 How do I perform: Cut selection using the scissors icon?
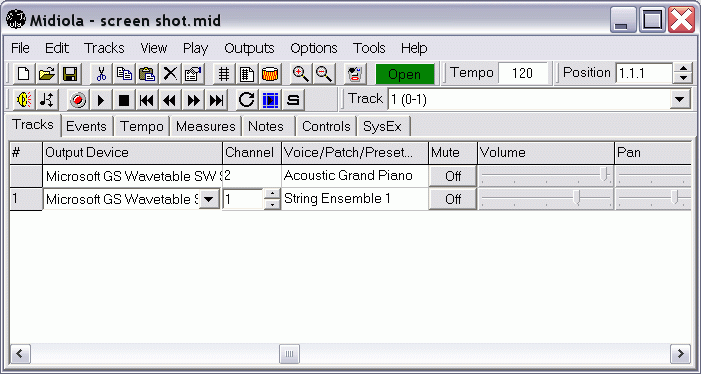pos(101,74)
